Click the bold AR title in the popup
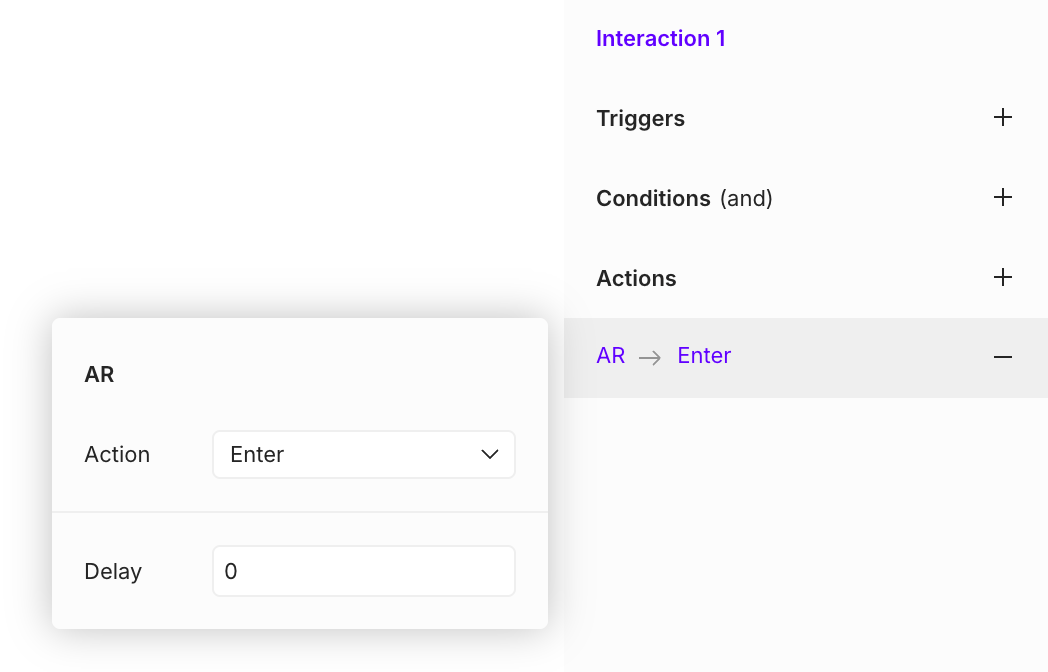1048x672 pixels. coord(99,375)
